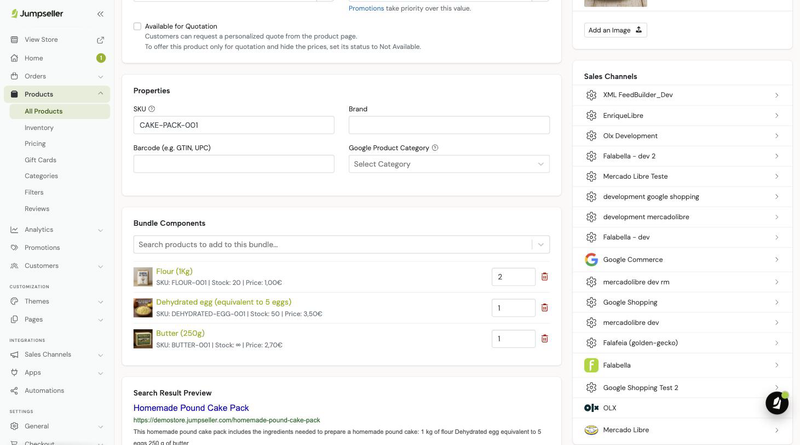Open the mercadolibre dev rm channel row
The width and height of the screenshot is (800, 445).
pos(682,282)
